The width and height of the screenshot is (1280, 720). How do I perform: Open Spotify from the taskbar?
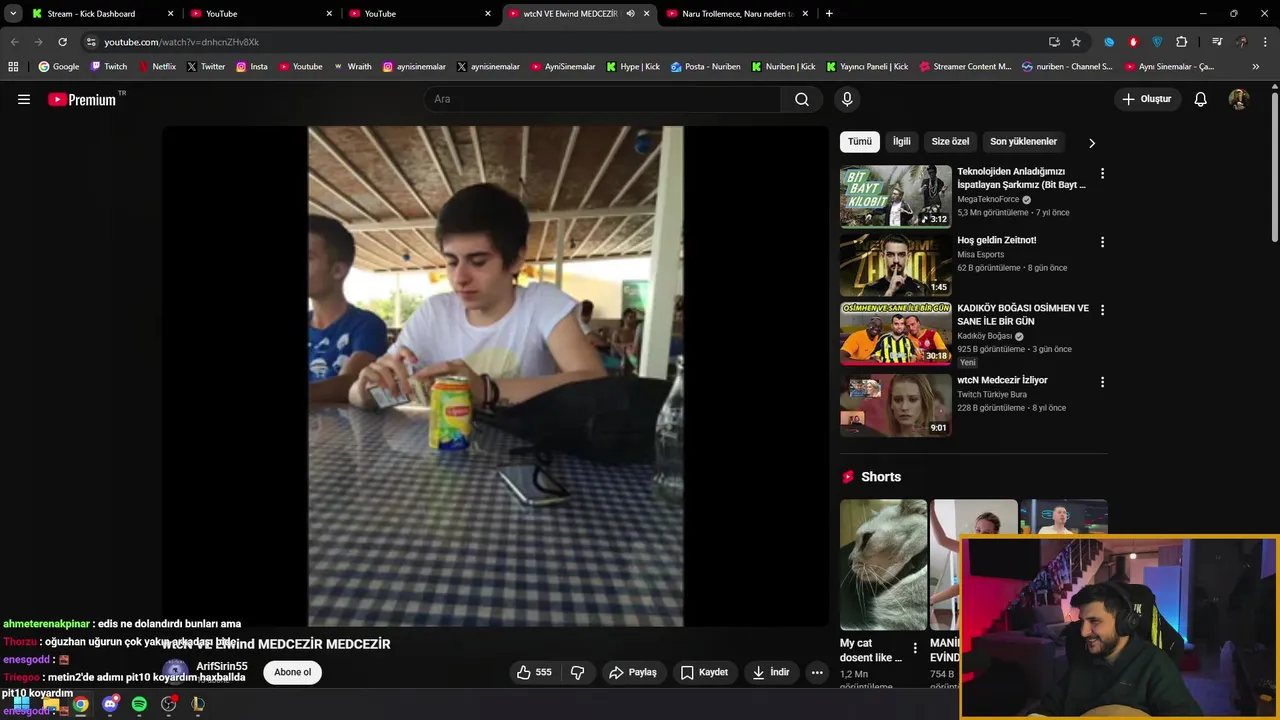tap(139, 704)
